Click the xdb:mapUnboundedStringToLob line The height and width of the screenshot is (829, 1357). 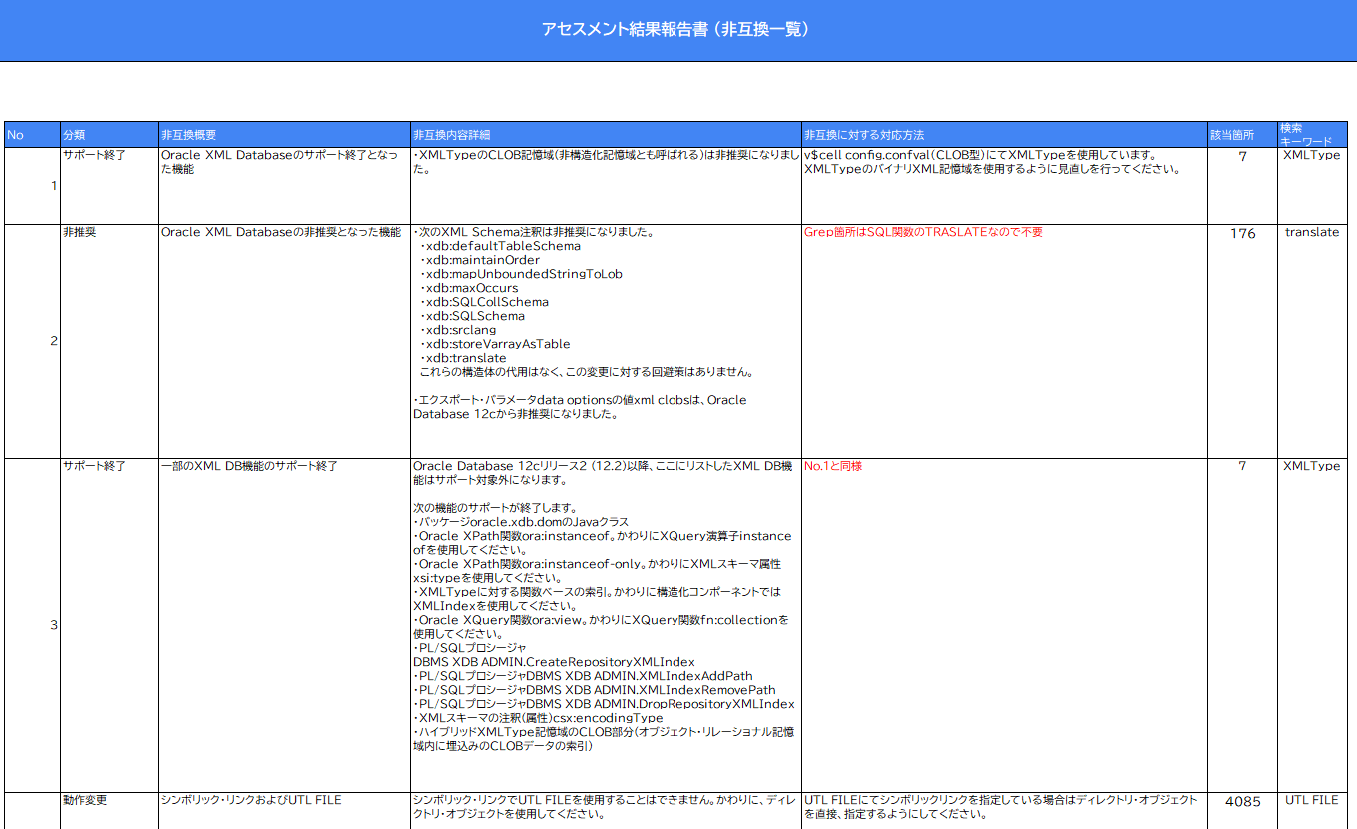(521, 274)
